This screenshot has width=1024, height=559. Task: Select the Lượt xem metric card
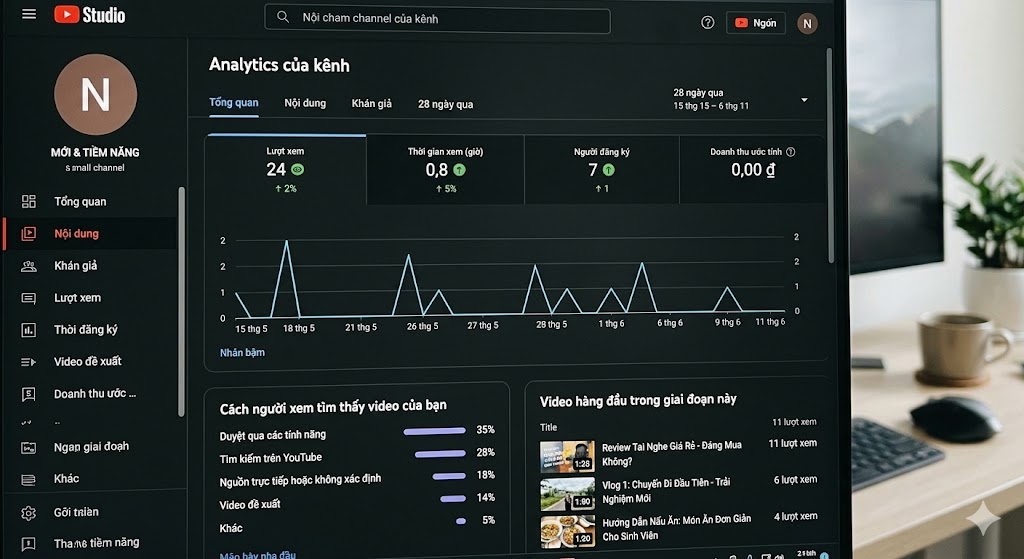[x=285, y=170]
